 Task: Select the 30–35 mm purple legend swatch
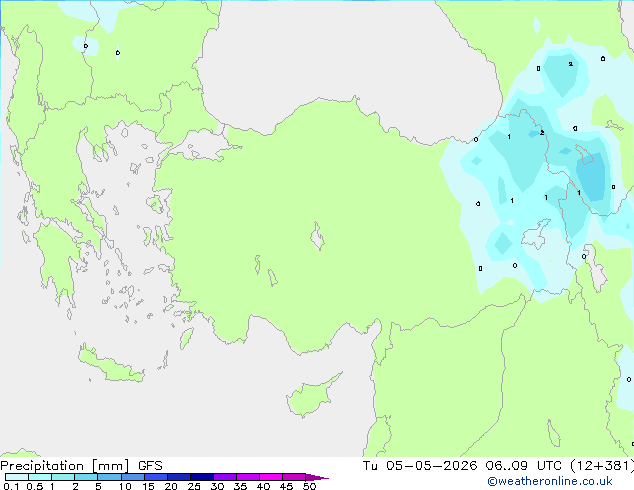(224, 477)
